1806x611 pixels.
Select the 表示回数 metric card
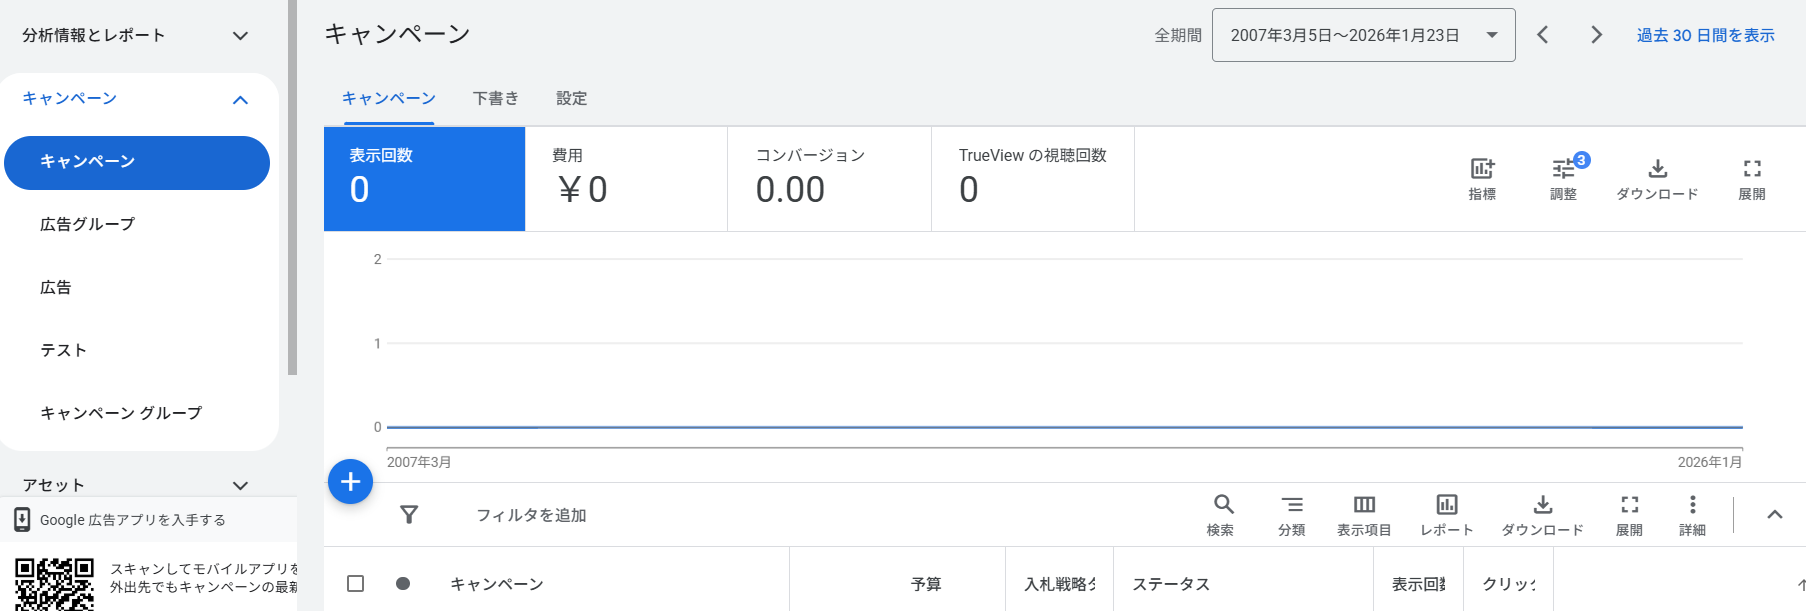[x=424, y=179]
